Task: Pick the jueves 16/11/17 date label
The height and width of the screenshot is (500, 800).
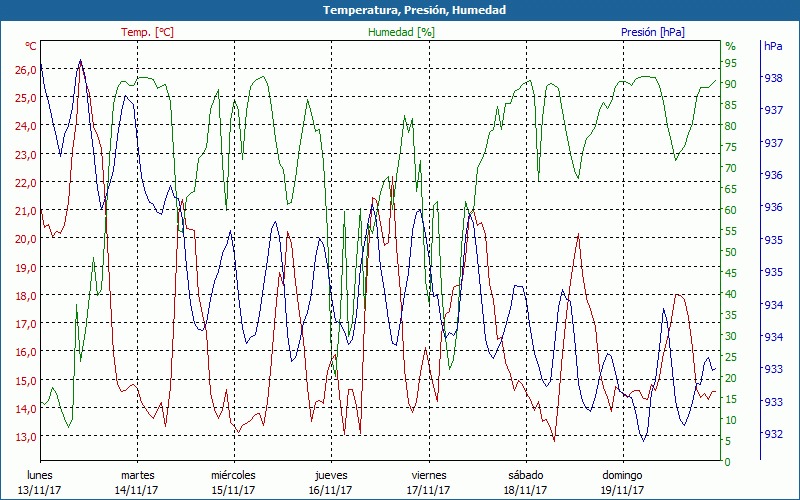Action: click(331, 482)
